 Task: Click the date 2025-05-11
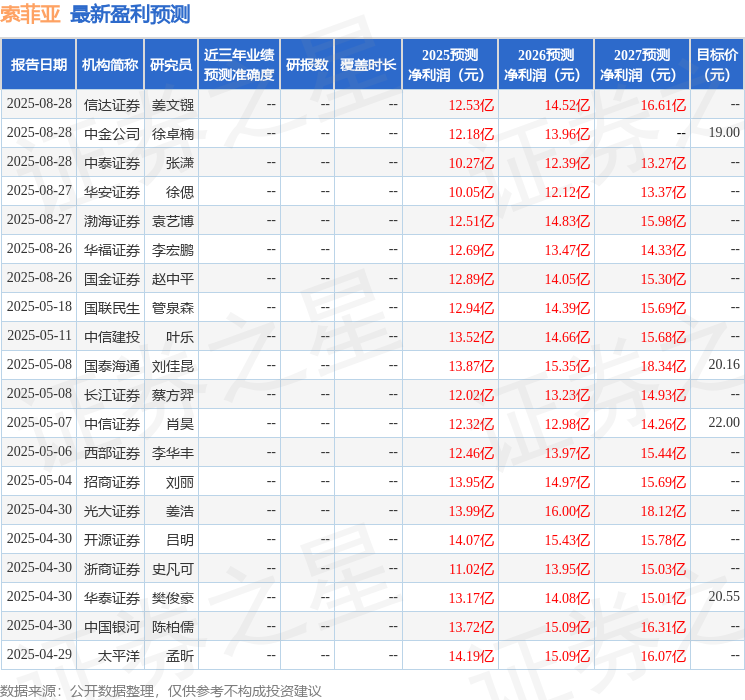39,335
